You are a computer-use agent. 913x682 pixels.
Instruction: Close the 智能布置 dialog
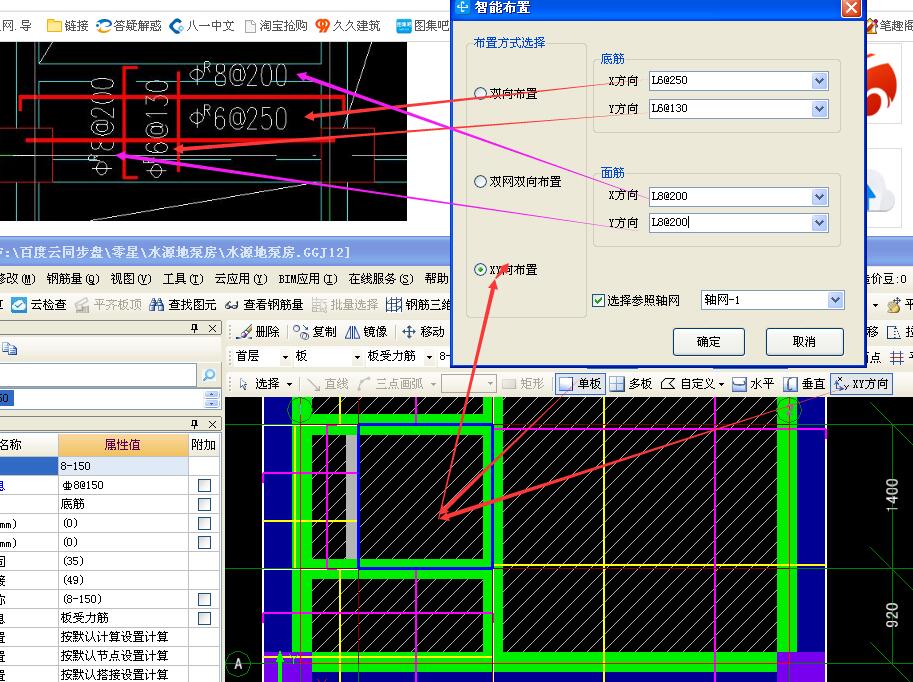[851, 8]
